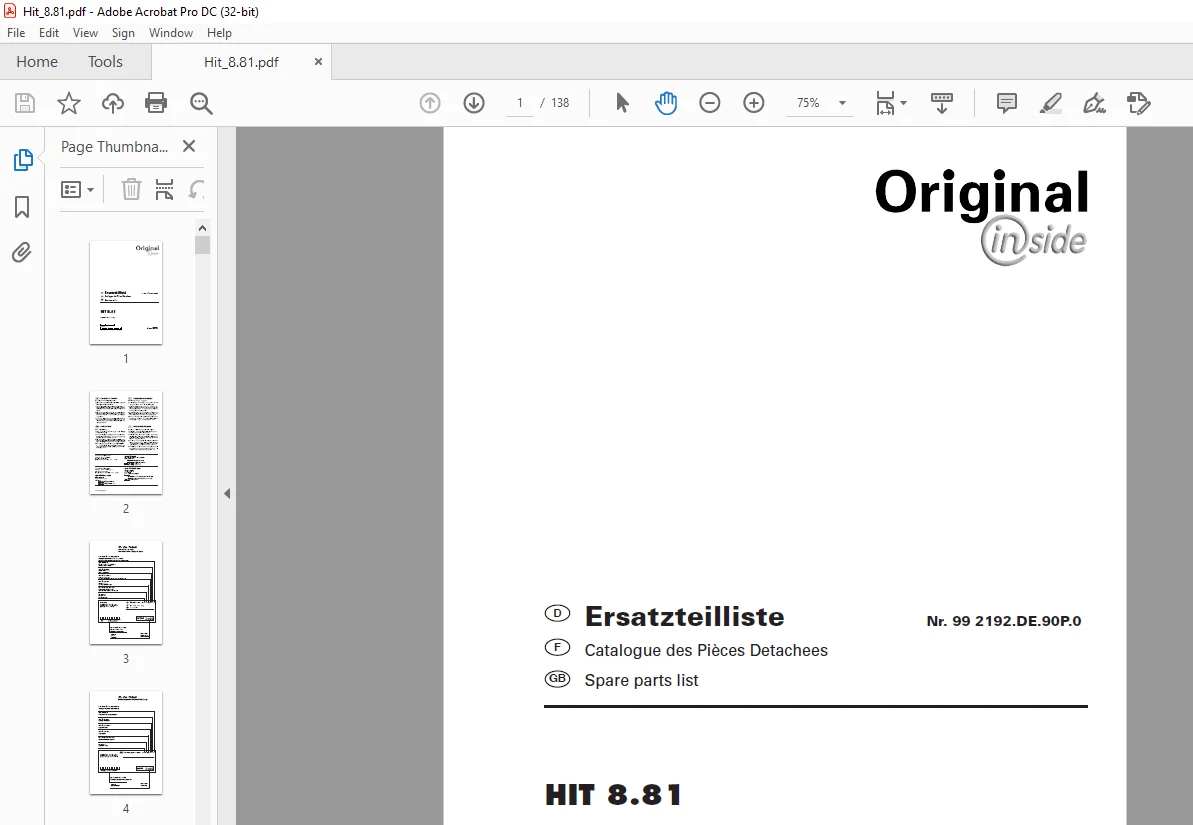Open fit page options icon

[885, 103]
